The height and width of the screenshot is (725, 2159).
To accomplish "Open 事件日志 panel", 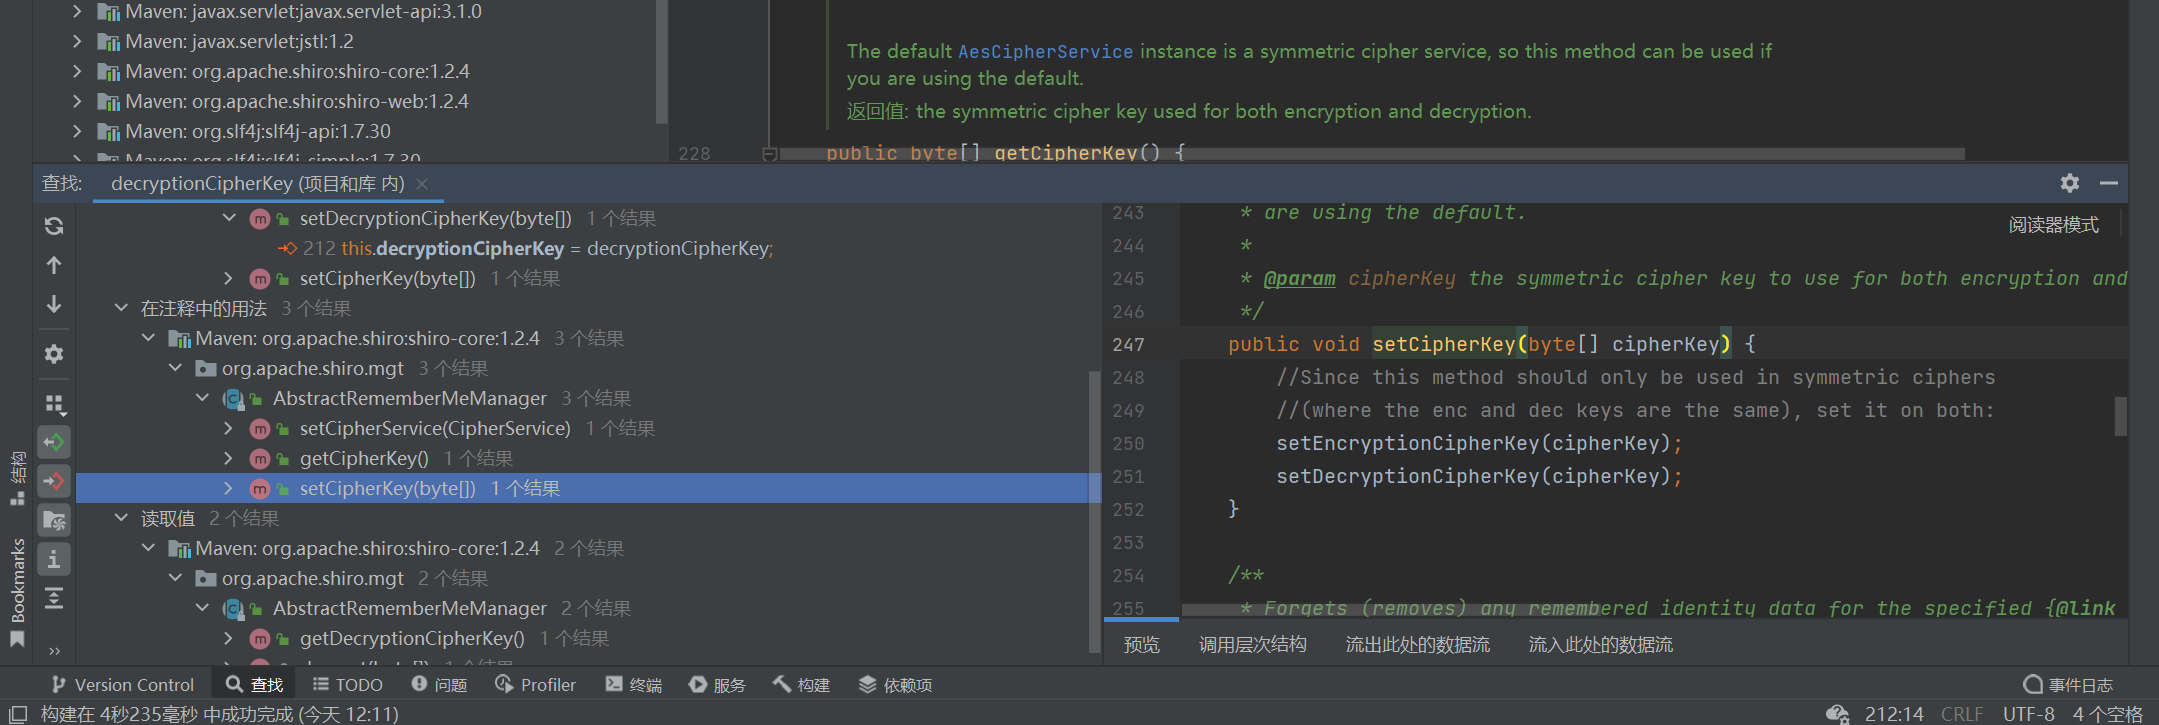I will pyautogui.click(x=2068, y=685).
